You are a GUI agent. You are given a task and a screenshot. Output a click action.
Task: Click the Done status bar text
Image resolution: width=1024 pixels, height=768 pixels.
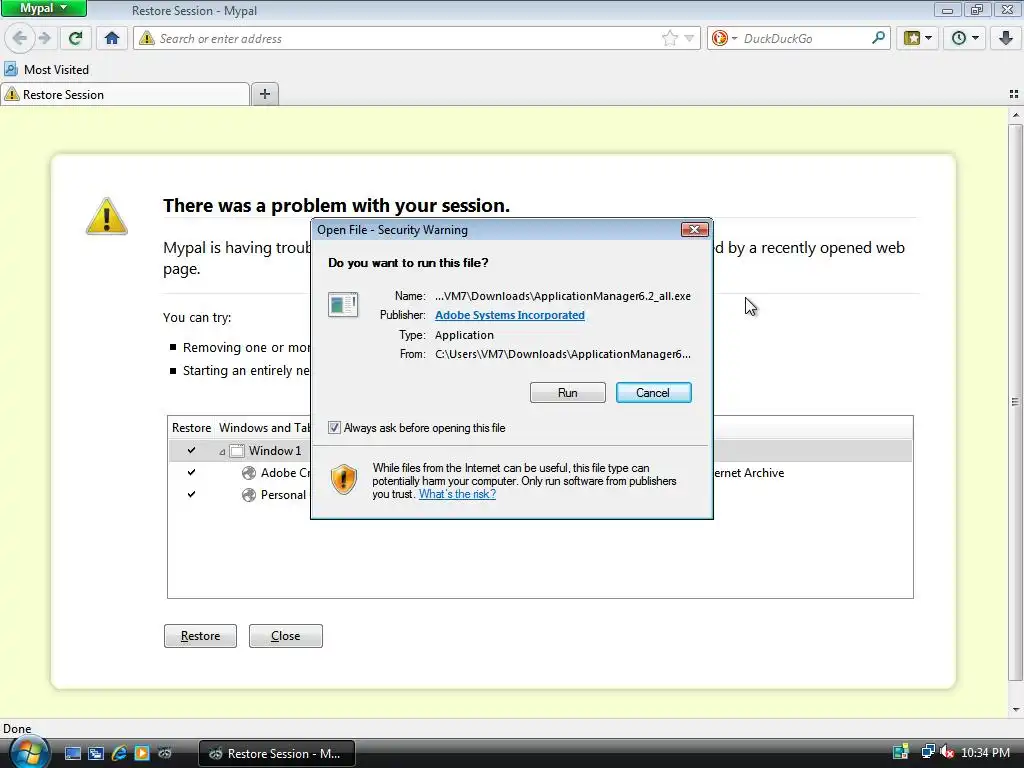(17, 729)
